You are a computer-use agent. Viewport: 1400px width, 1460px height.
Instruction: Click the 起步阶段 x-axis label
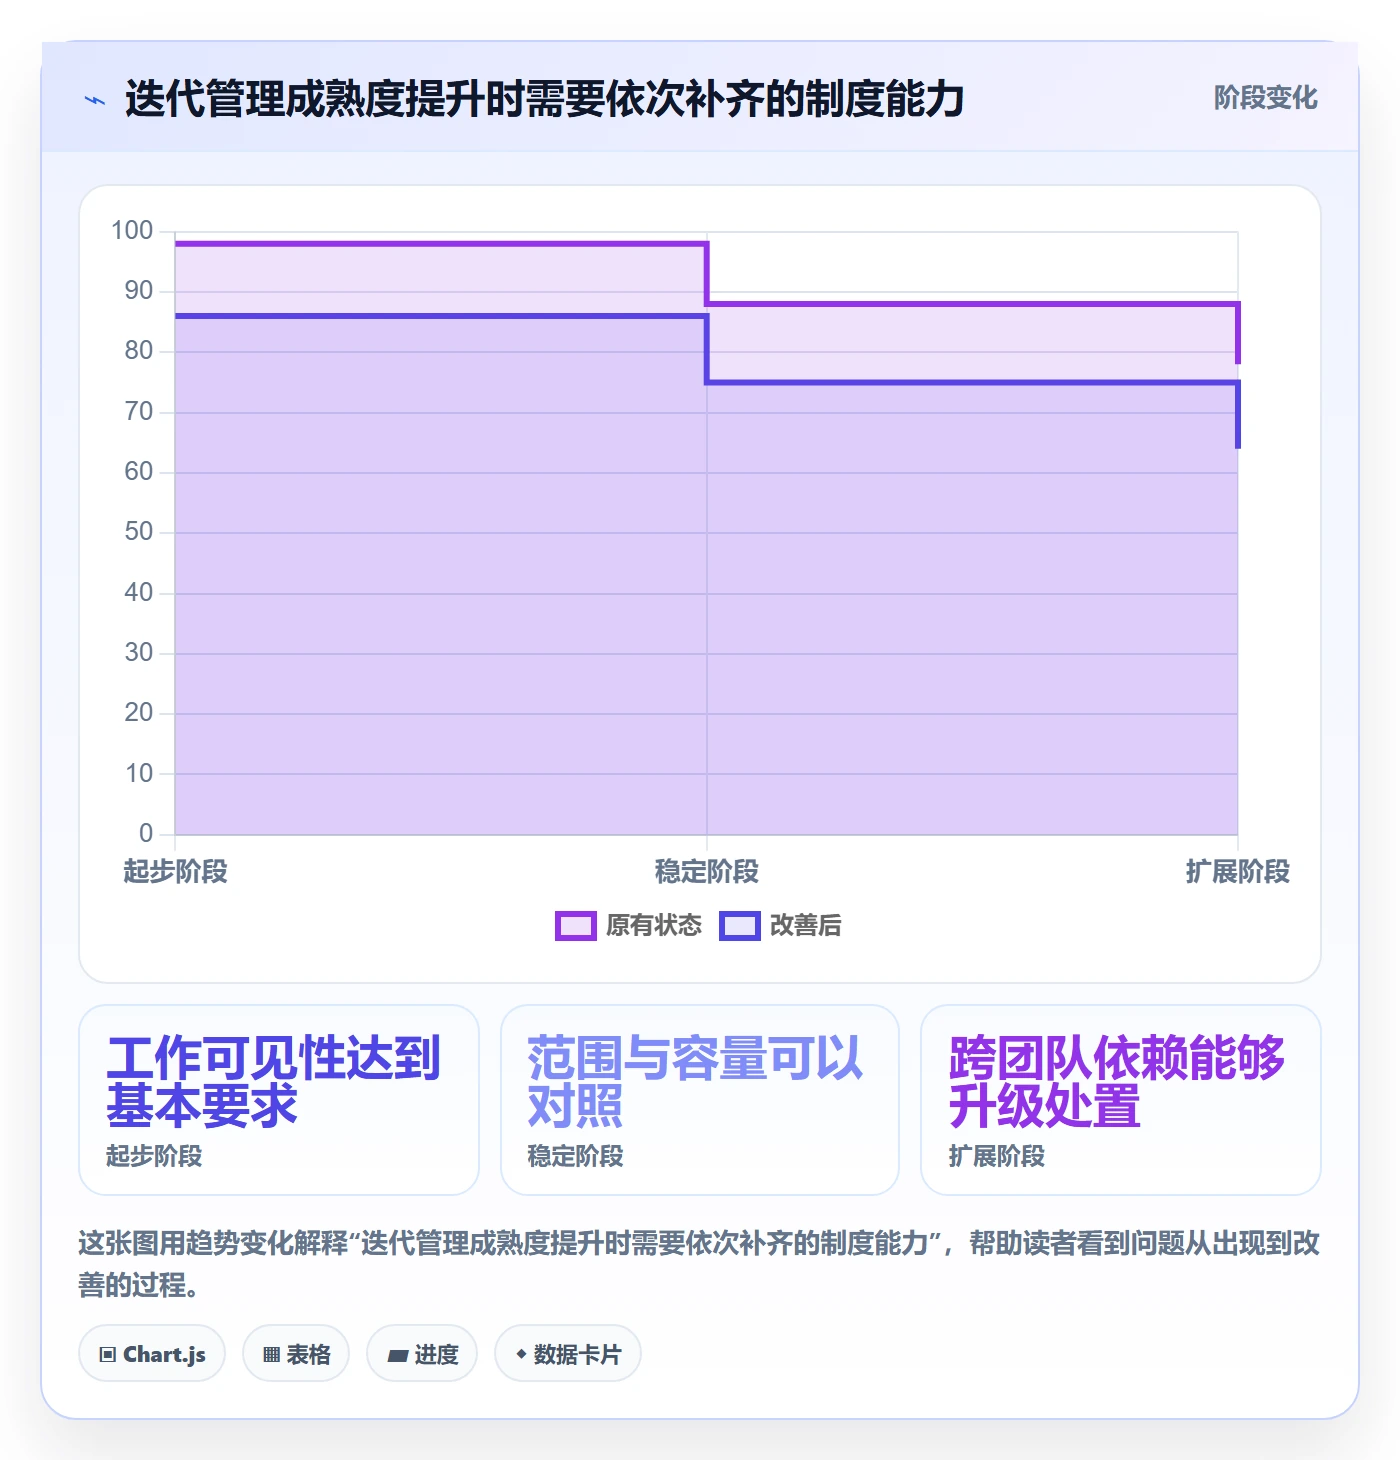click(x=176, y=872)
